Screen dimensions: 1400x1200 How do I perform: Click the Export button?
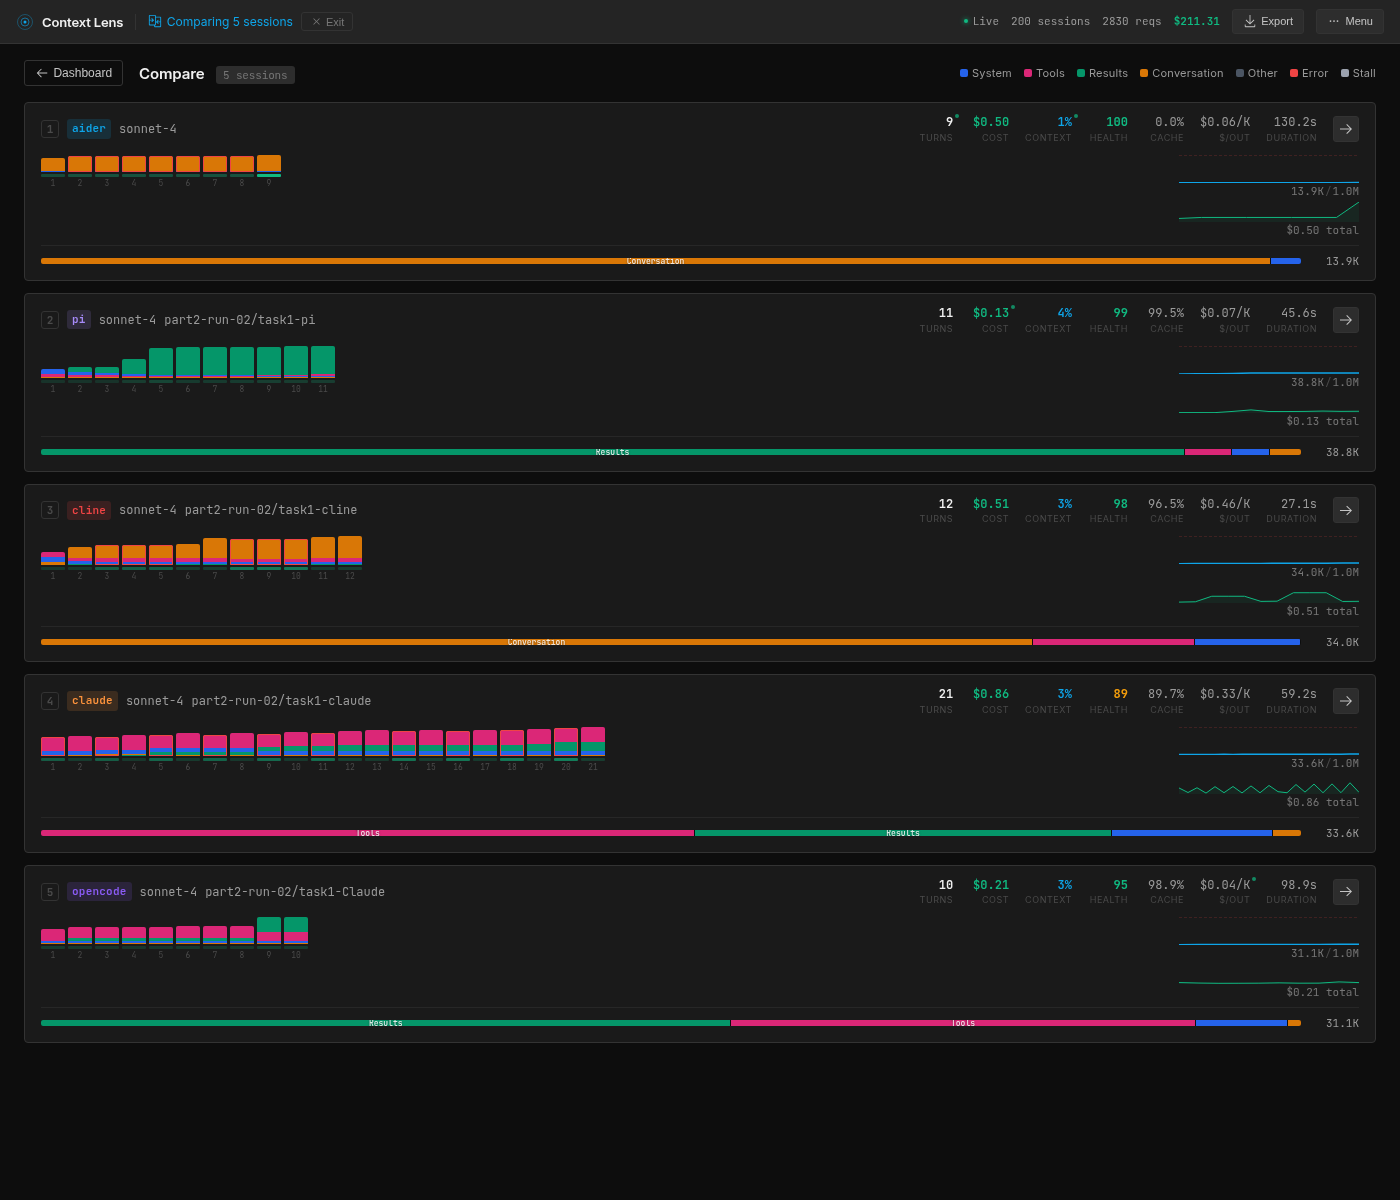(x=1267, y=21)
